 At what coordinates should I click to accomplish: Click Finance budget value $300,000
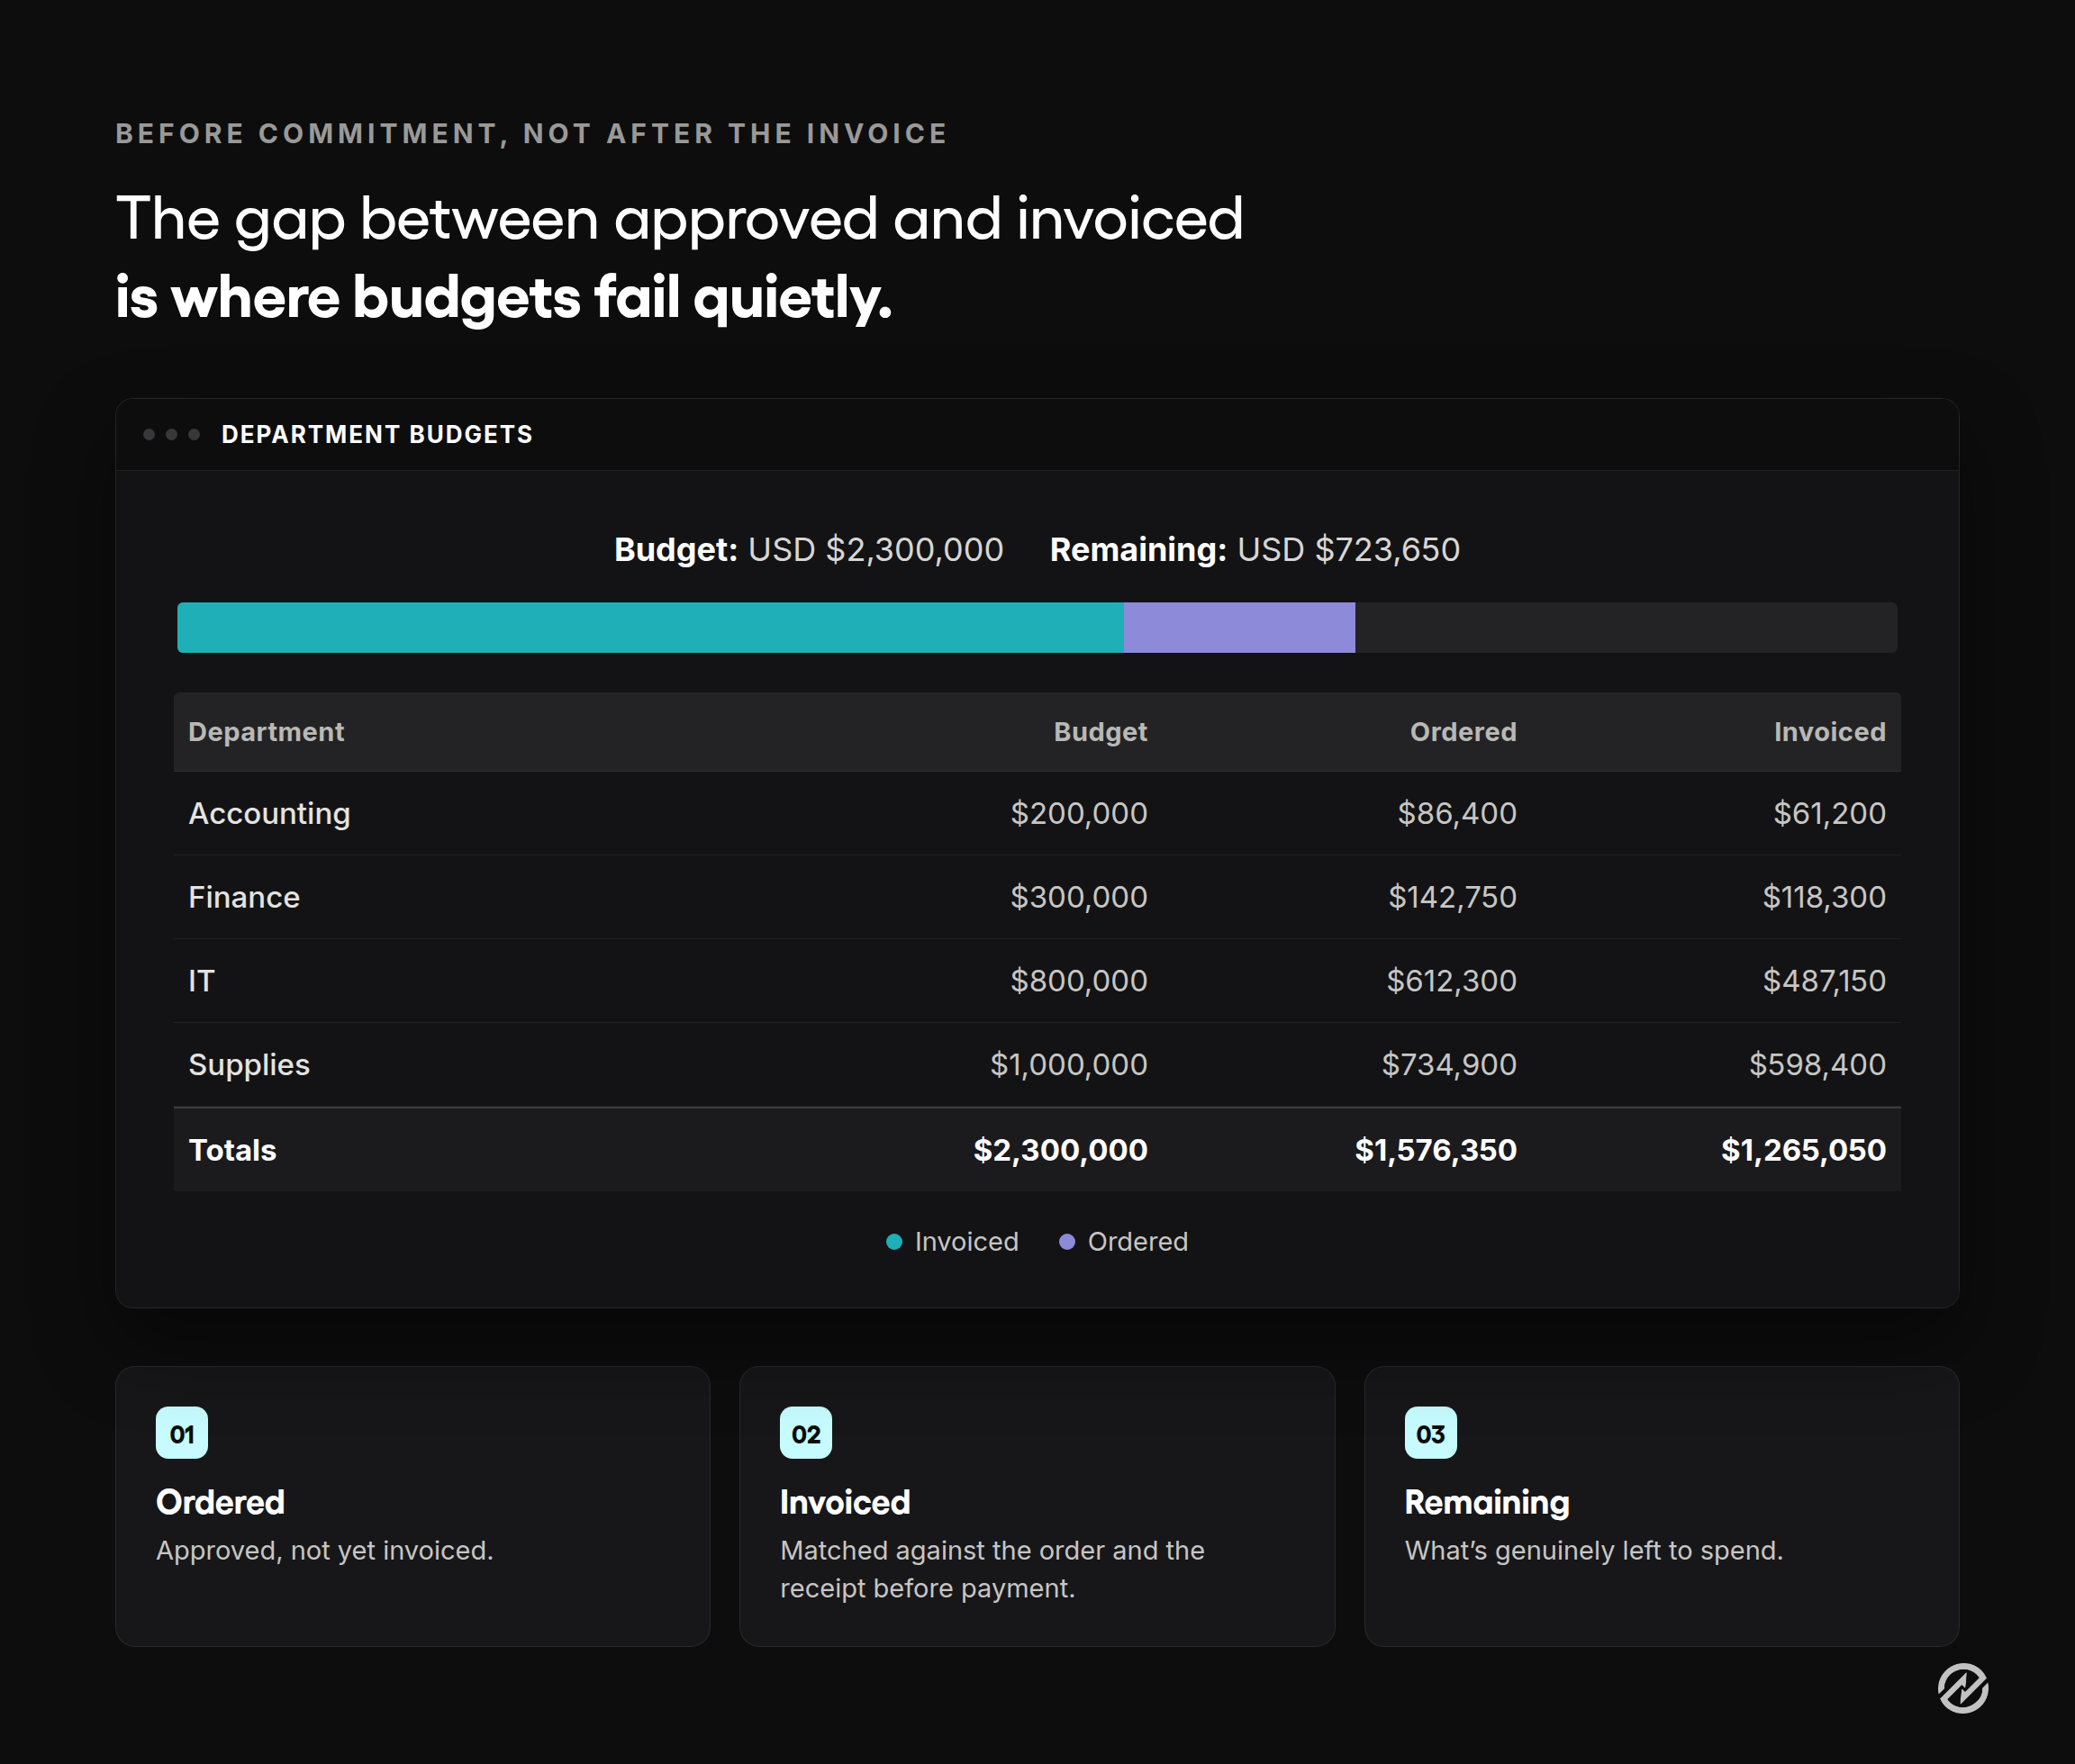point(1079,897)
